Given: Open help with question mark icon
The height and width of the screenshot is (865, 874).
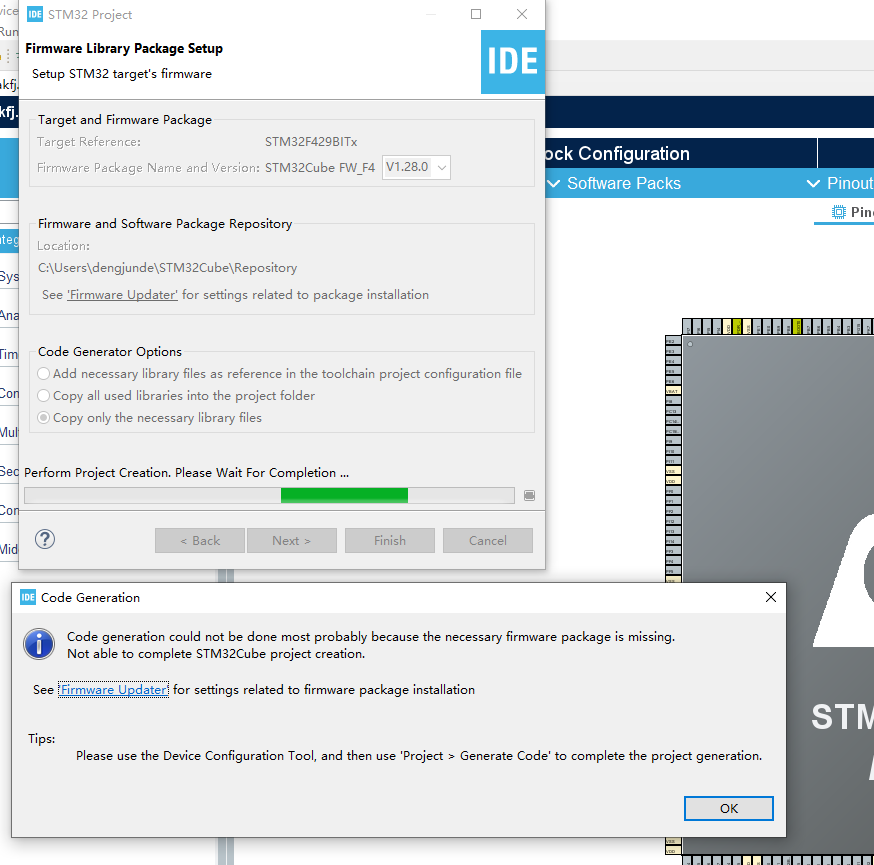Looking at the screenshot, I should point(45,539).
